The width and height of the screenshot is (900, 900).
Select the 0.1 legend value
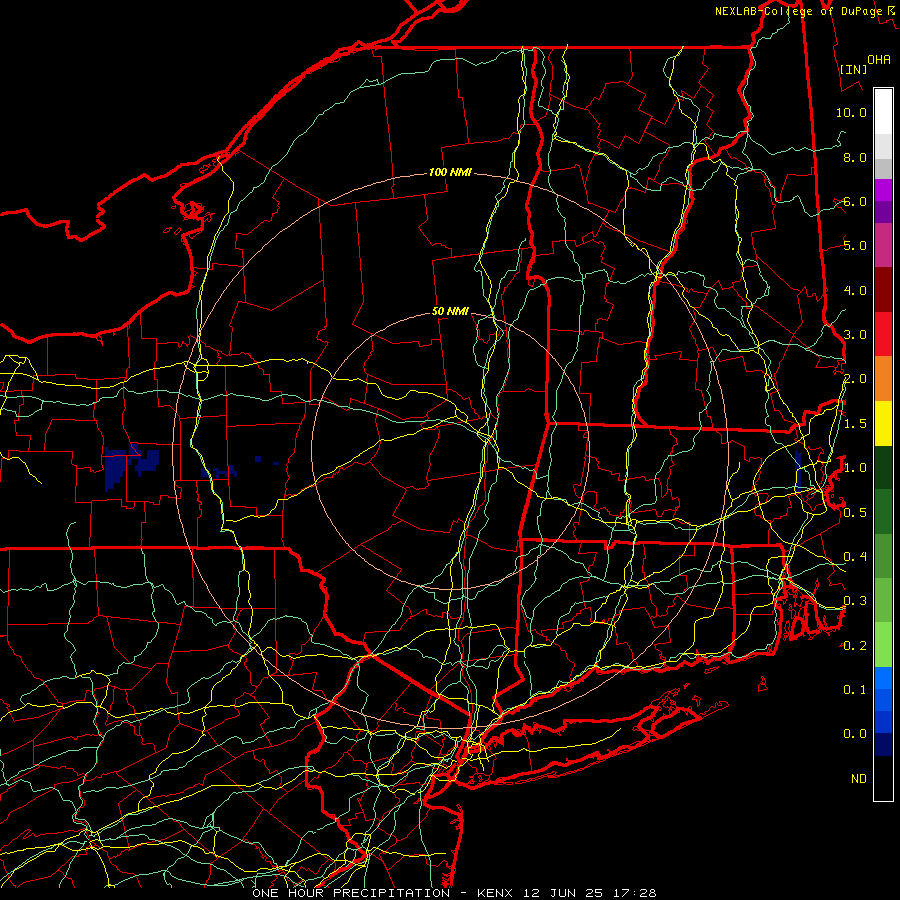855,689
